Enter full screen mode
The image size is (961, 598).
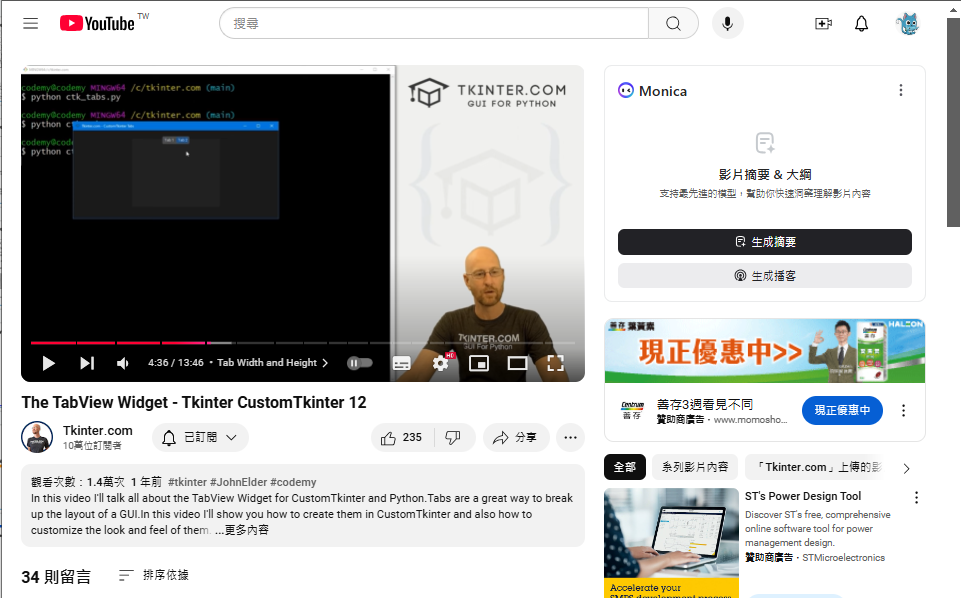coord(555,363)
